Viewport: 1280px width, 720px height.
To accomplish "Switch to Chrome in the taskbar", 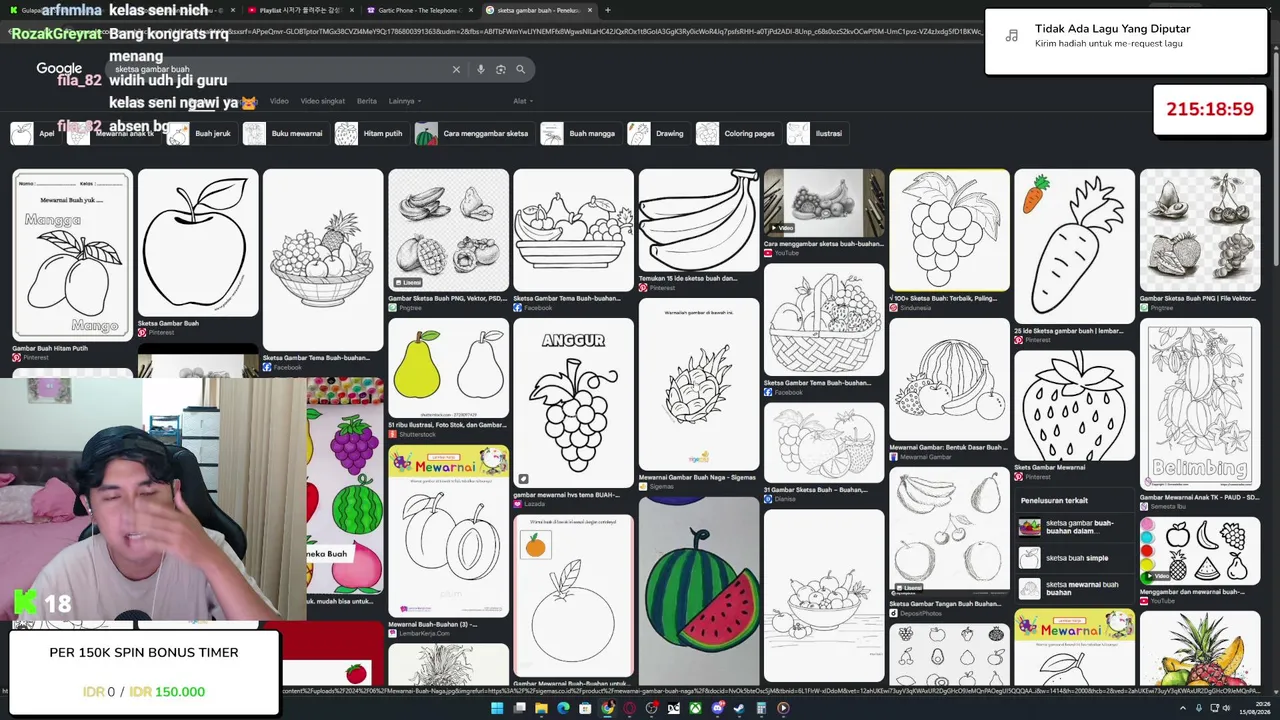I will click(607, 708).
